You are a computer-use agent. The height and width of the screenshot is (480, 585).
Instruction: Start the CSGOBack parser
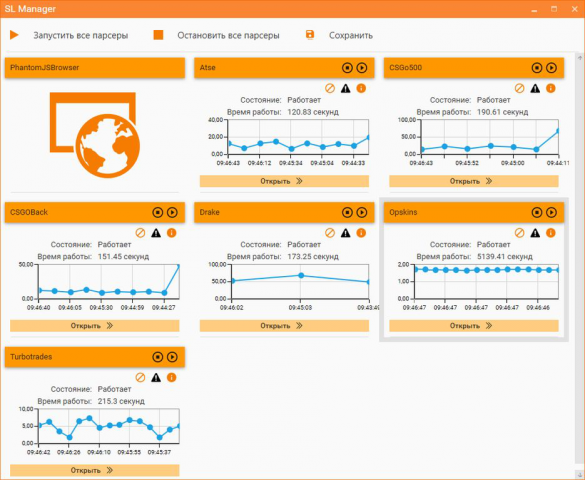[172, 212]
